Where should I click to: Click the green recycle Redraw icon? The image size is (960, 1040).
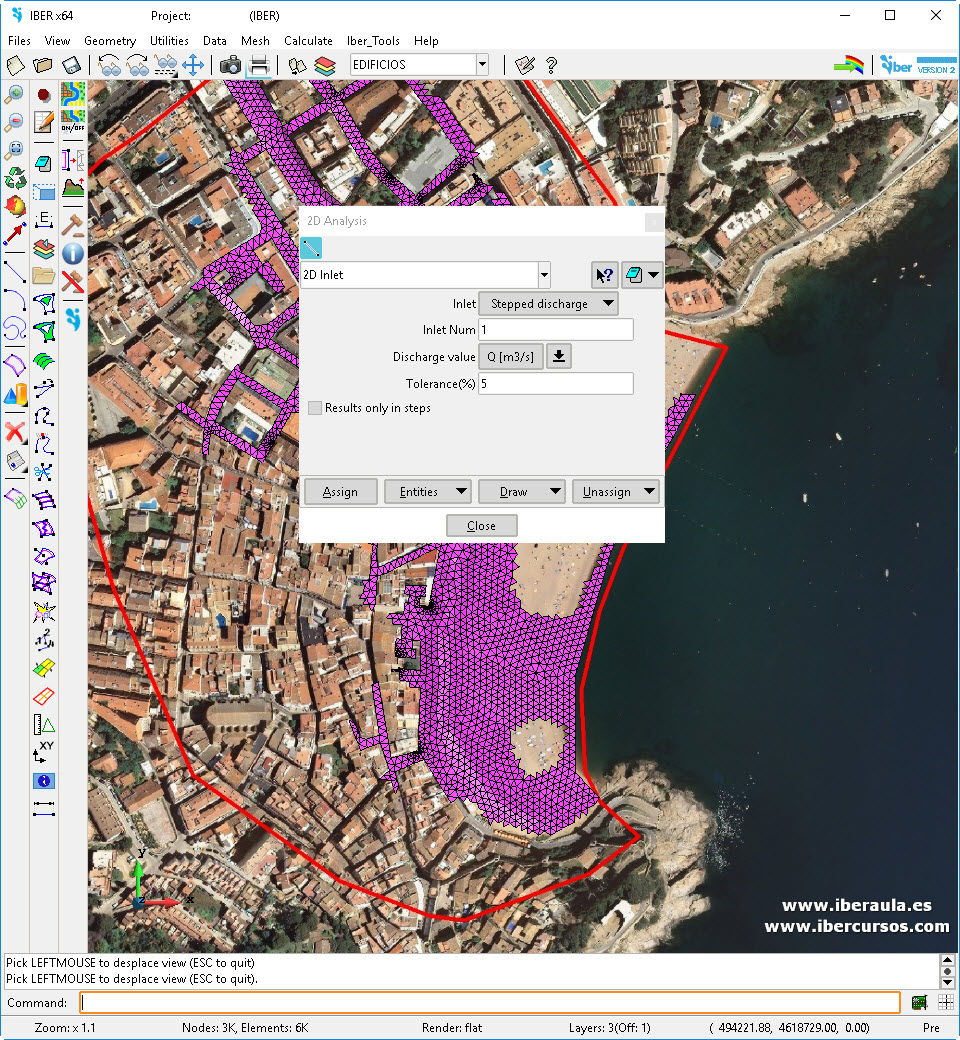(15, 178)
